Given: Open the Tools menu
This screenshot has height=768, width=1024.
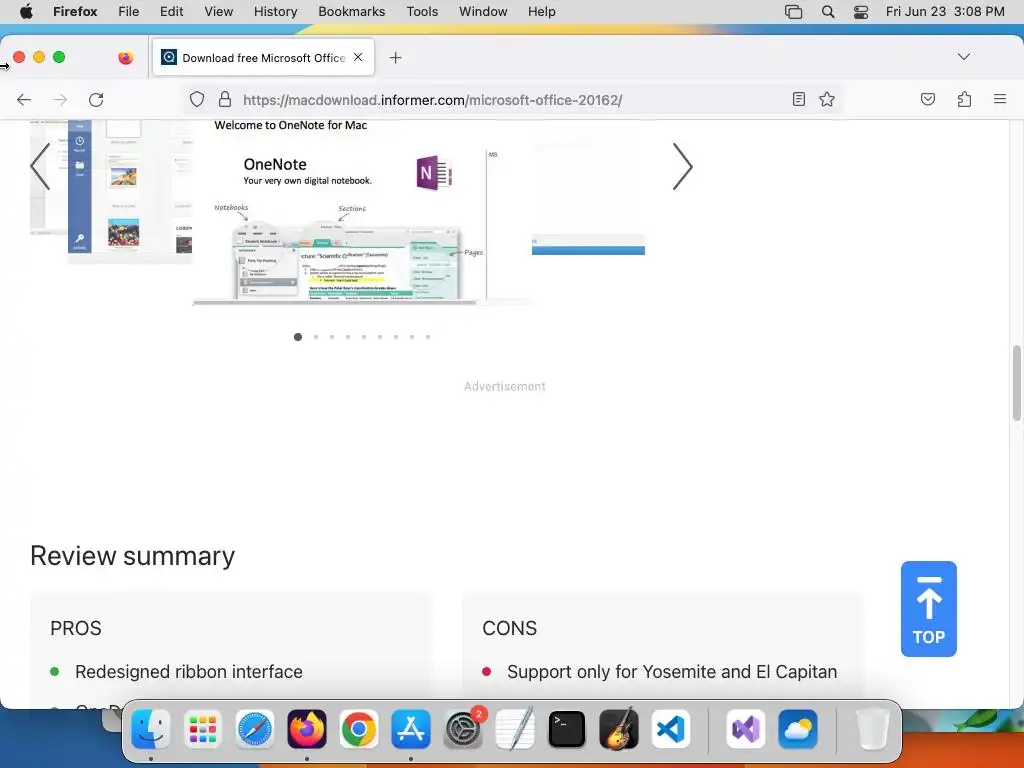Looking at the screenshot, I should point(422,11).
